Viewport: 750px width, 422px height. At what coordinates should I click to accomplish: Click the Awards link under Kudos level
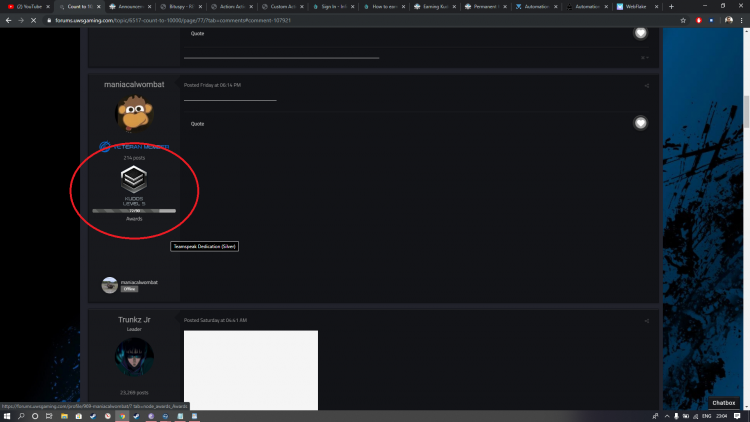click(x=133, y=218)
